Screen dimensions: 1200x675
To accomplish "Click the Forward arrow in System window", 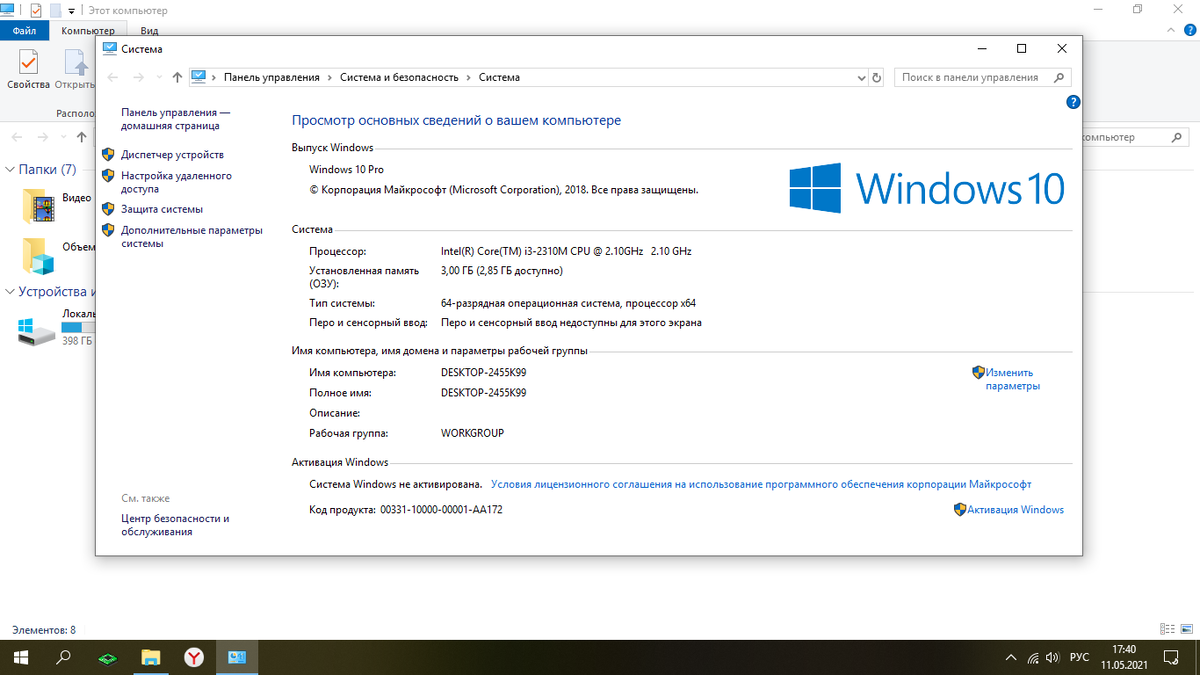I will pos(141,77).
